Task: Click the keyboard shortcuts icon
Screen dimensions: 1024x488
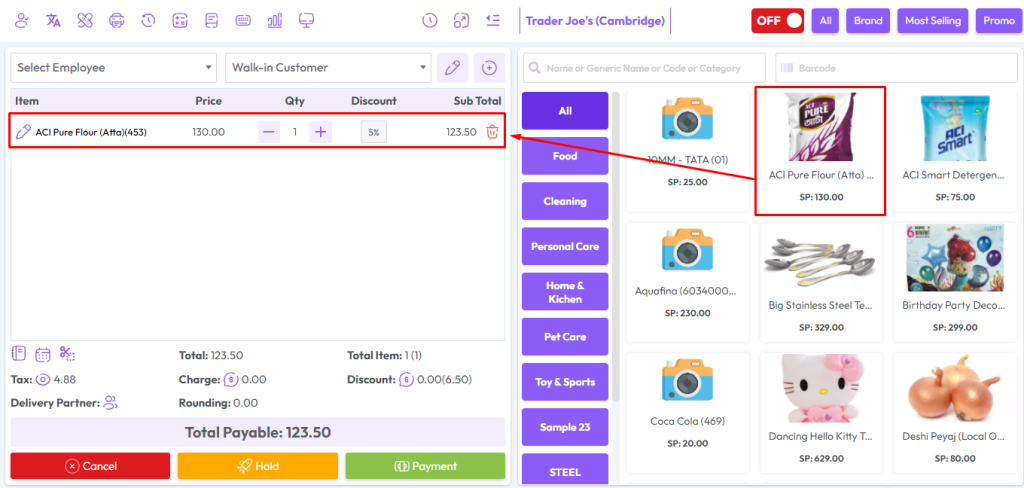Action: pos(243,20)
